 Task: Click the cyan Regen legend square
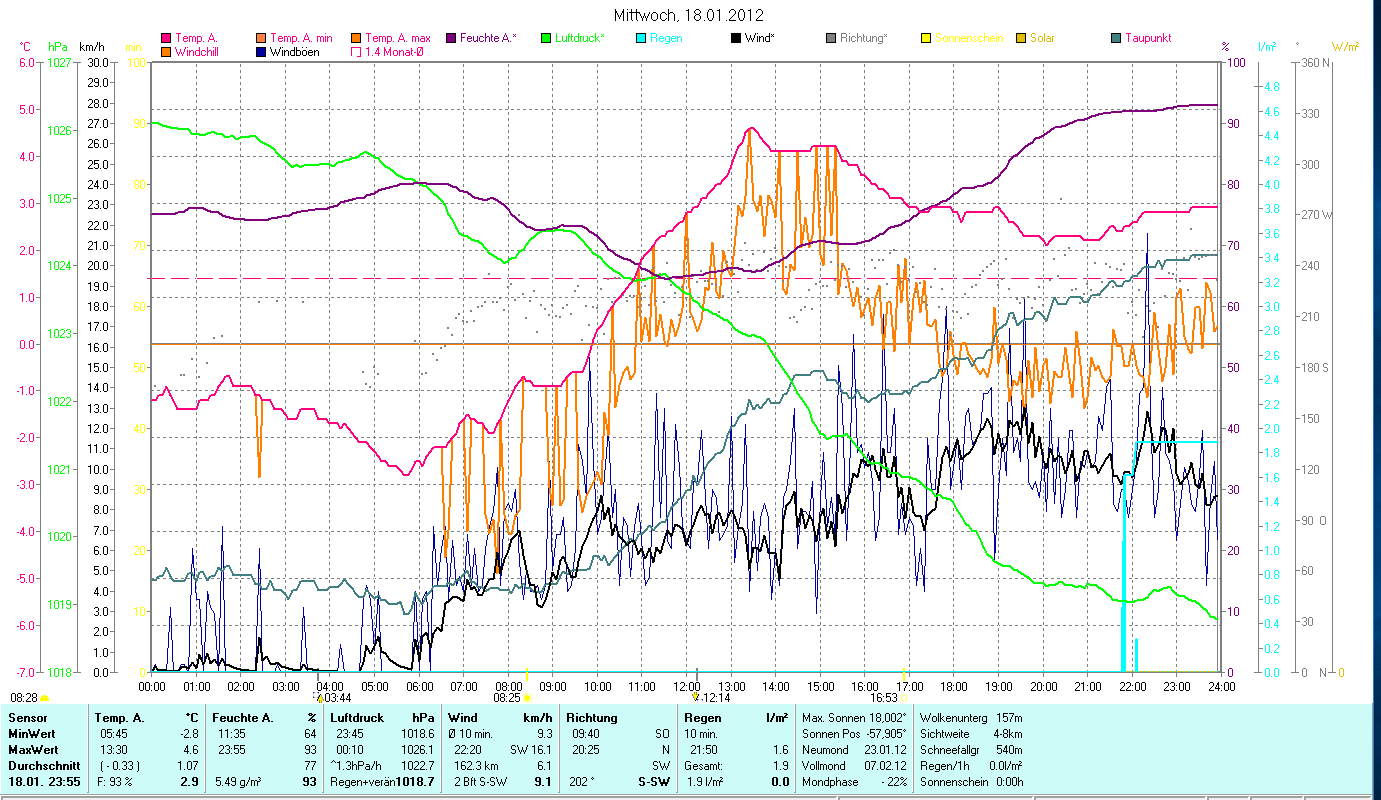click(642, 38)
